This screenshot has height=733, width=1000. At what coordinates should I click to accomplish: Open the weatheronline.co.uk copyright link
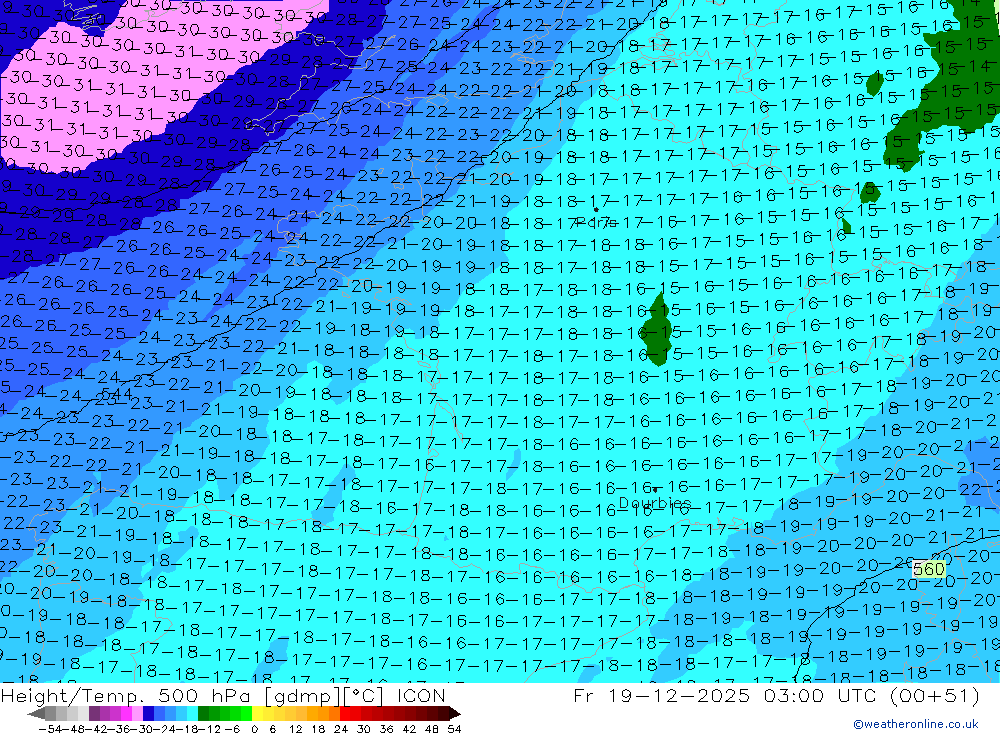pos(915,724)
